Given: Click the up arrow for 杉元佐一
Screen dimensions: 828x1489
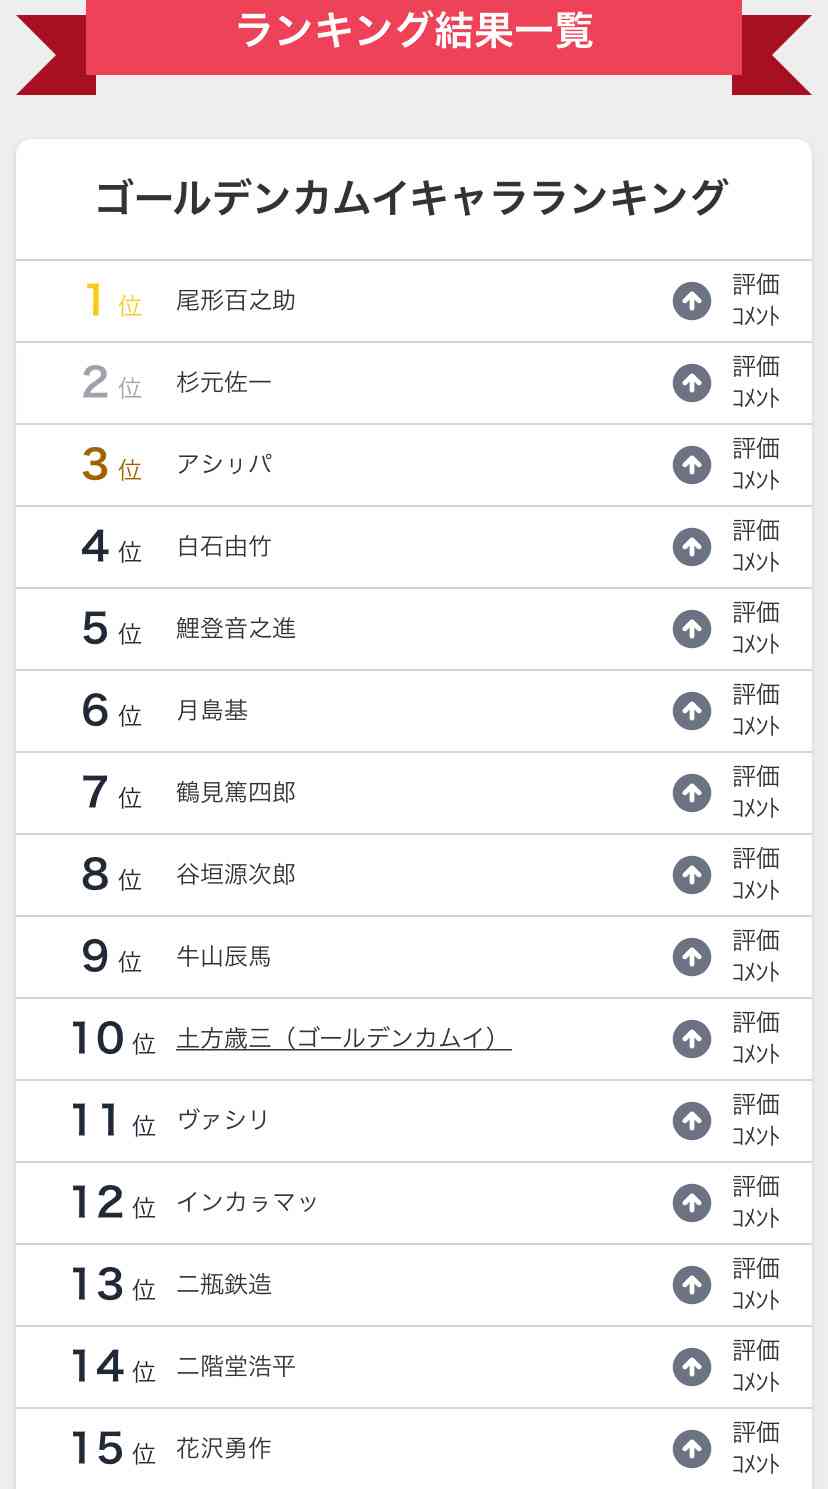Looking at the screenshot, I should (691, 383).
